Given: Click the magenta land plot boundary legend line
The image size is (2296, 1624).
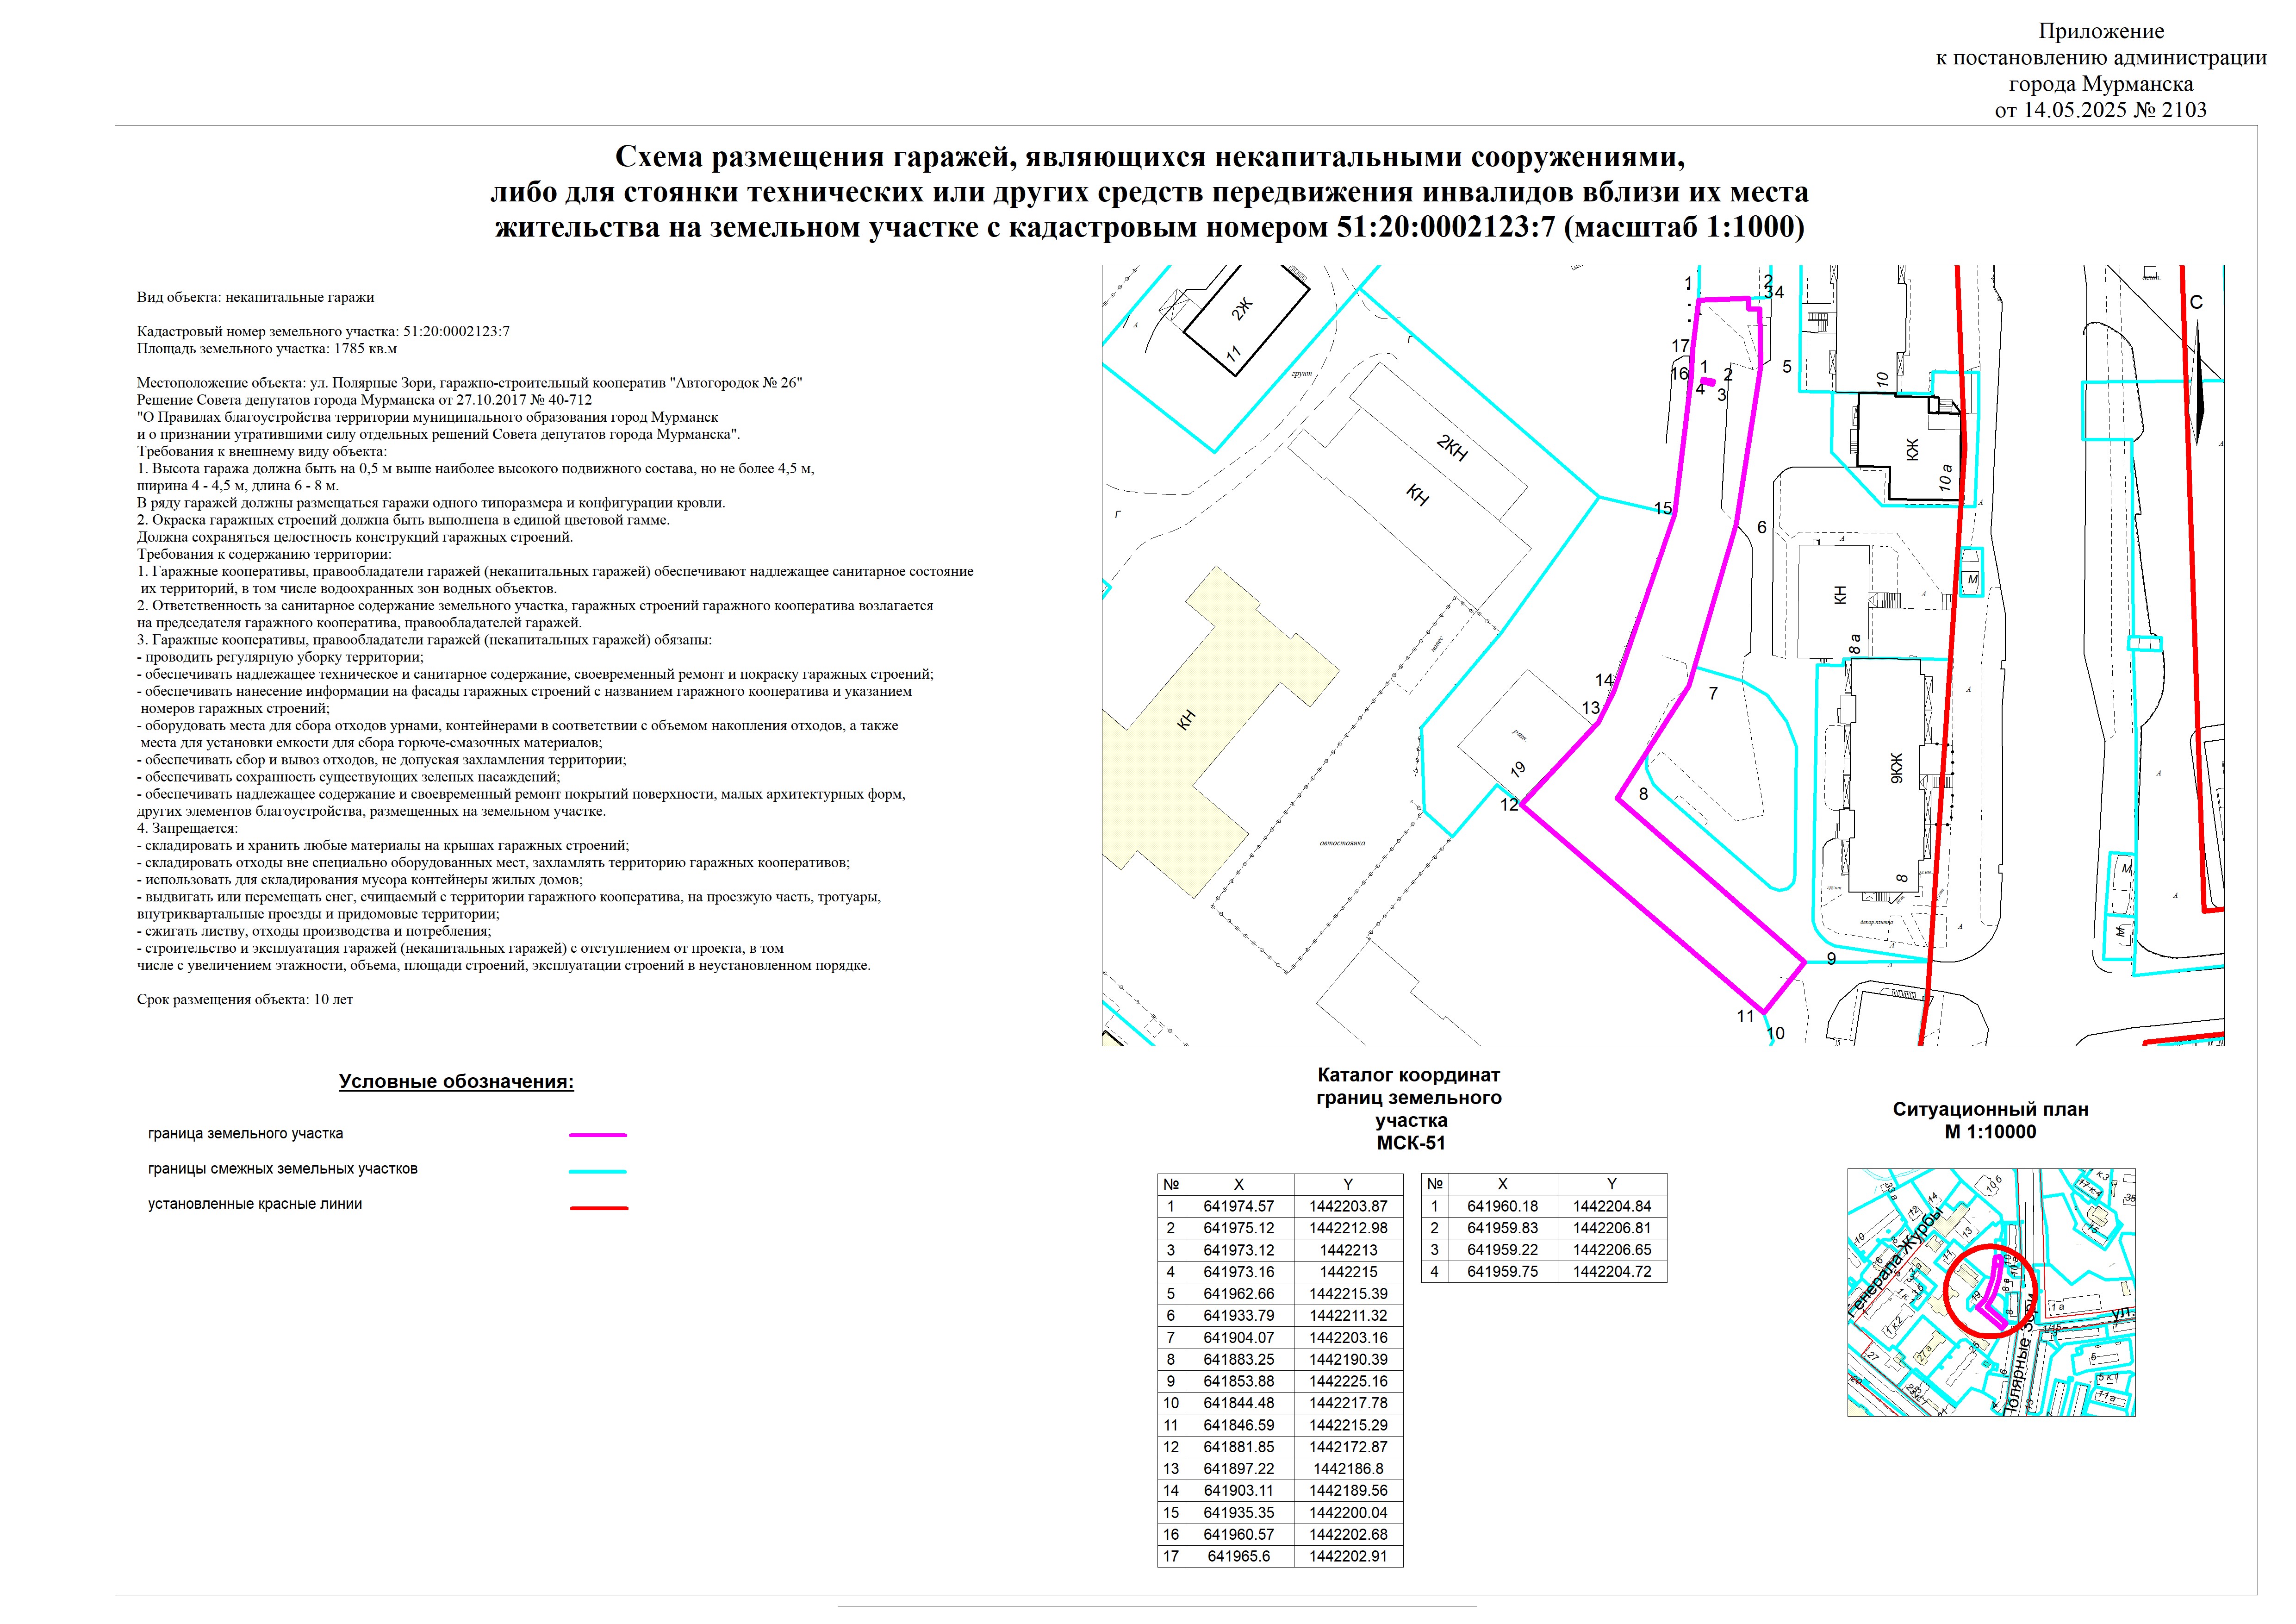Looking at the screenshot, I should (x=598, y=1136).
